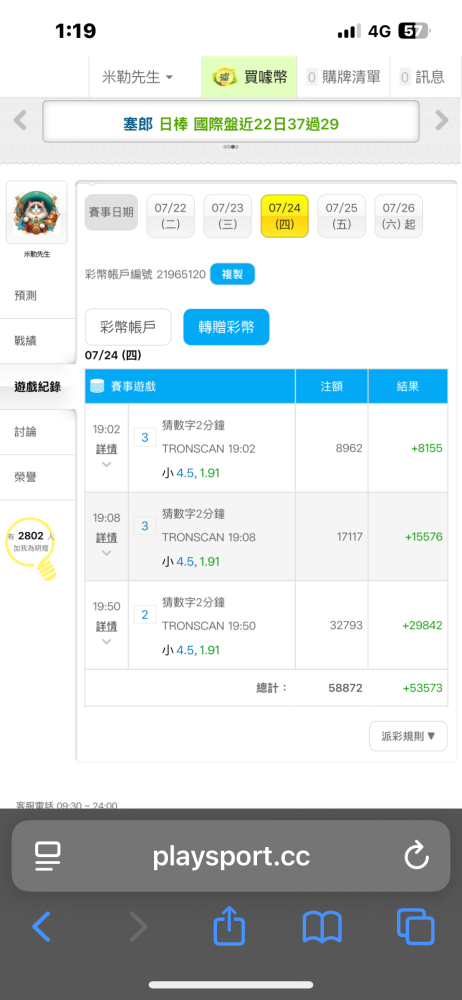Open the 派彩規則 dropdown
Screen dimensions: 462x1000
click(408, 736)
